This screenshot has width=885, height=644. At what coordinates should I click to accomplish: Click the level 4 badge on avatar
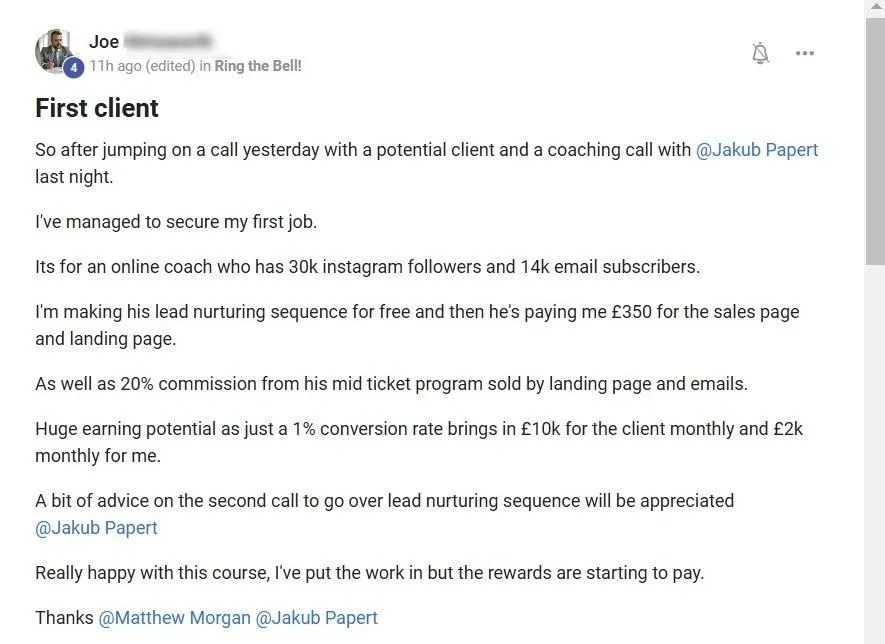(73, 68)
